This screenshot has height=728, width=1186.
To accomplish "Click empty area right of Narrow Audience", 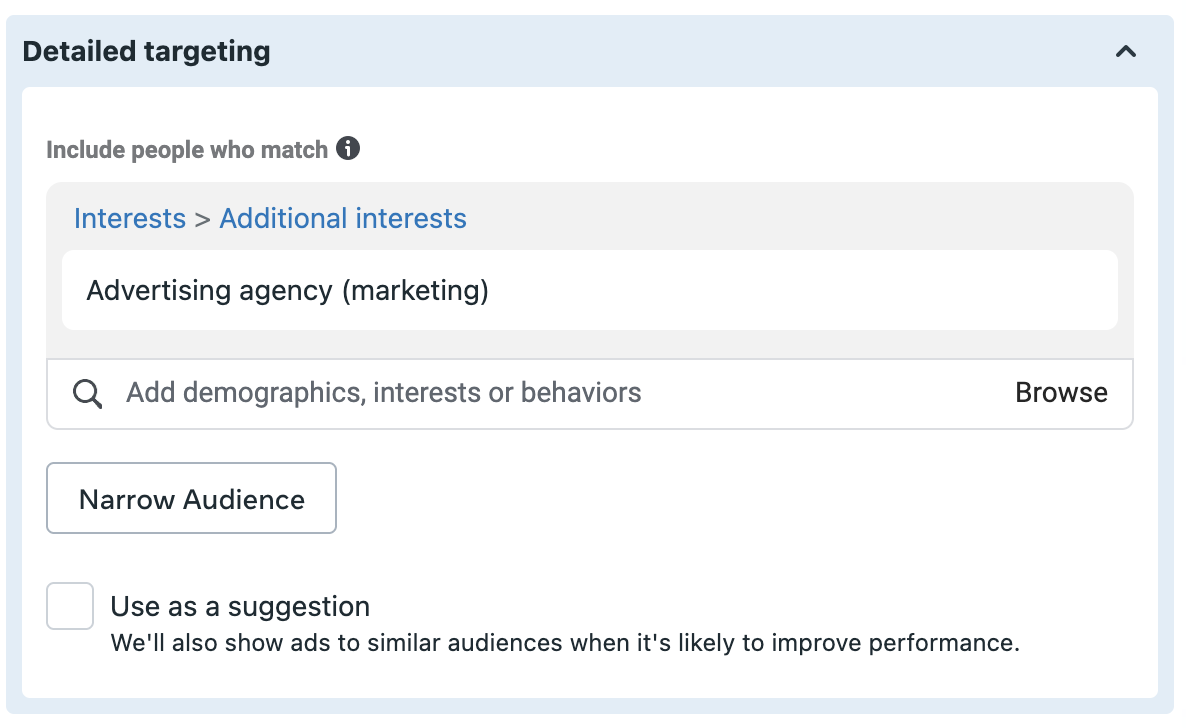I will 734,498.
